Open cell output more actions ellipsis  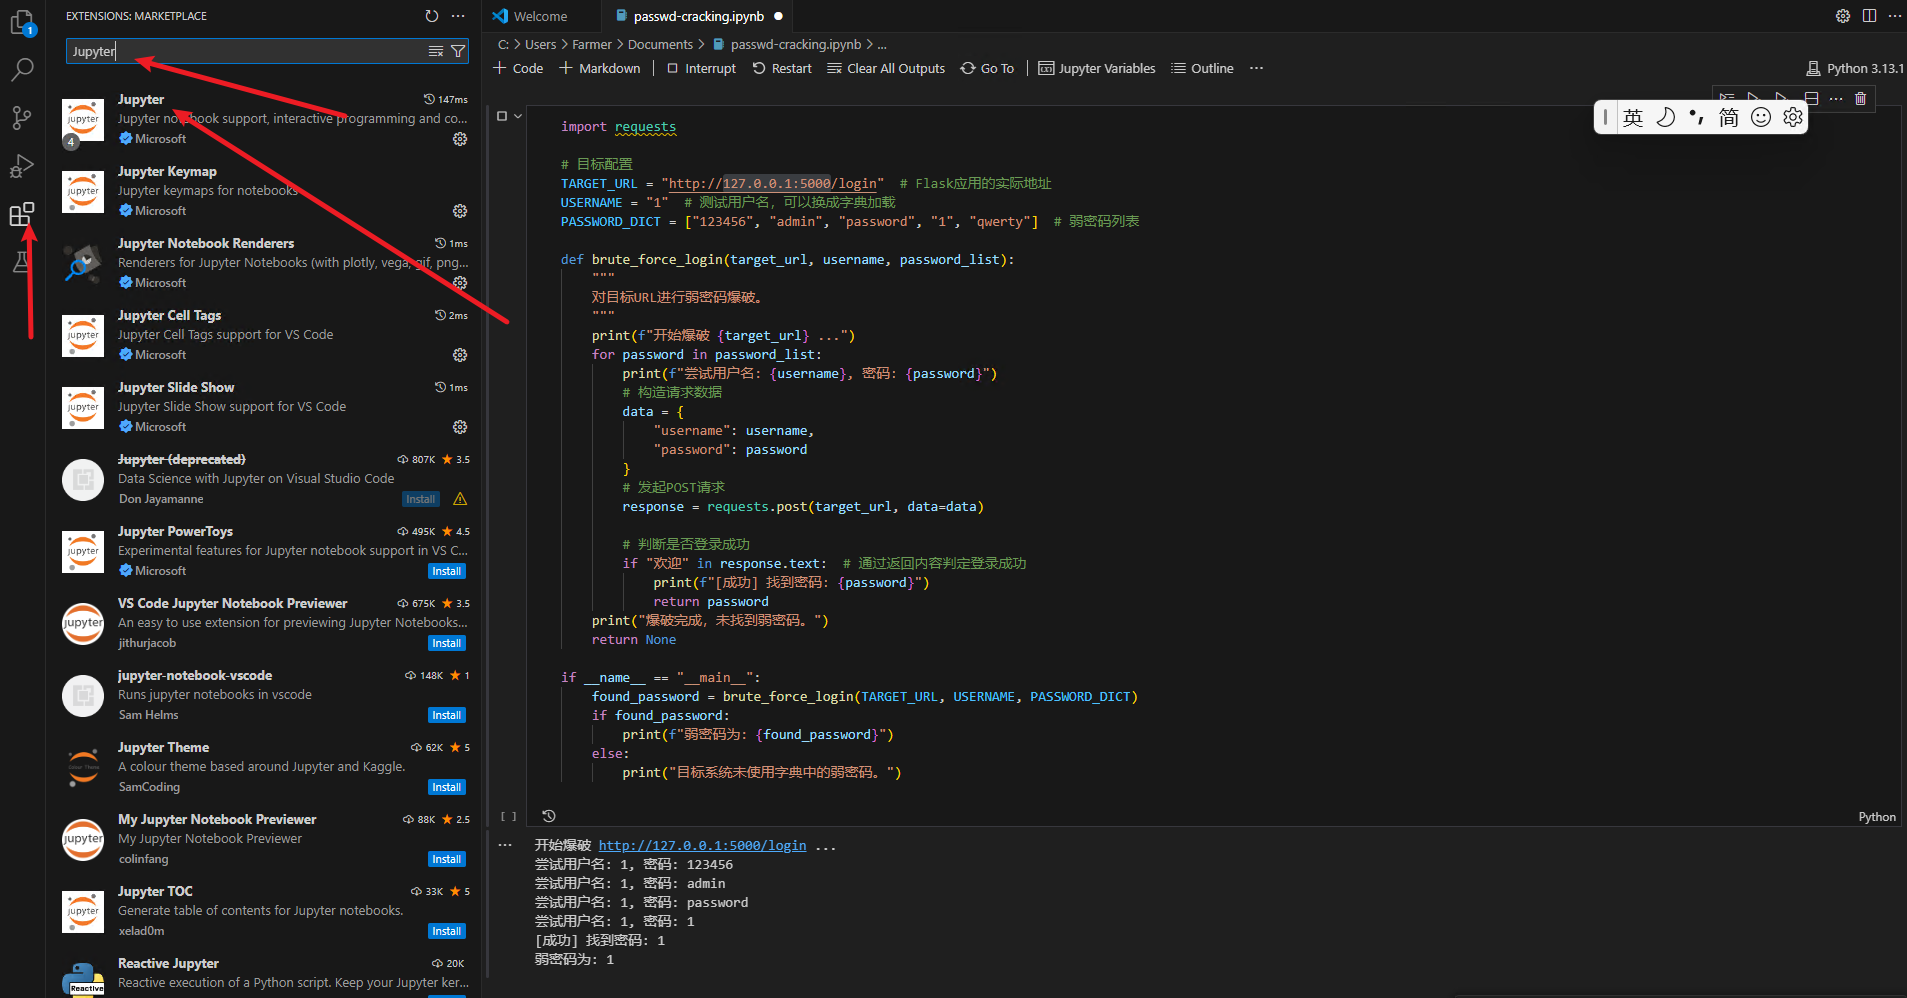[x=505, y=846]
